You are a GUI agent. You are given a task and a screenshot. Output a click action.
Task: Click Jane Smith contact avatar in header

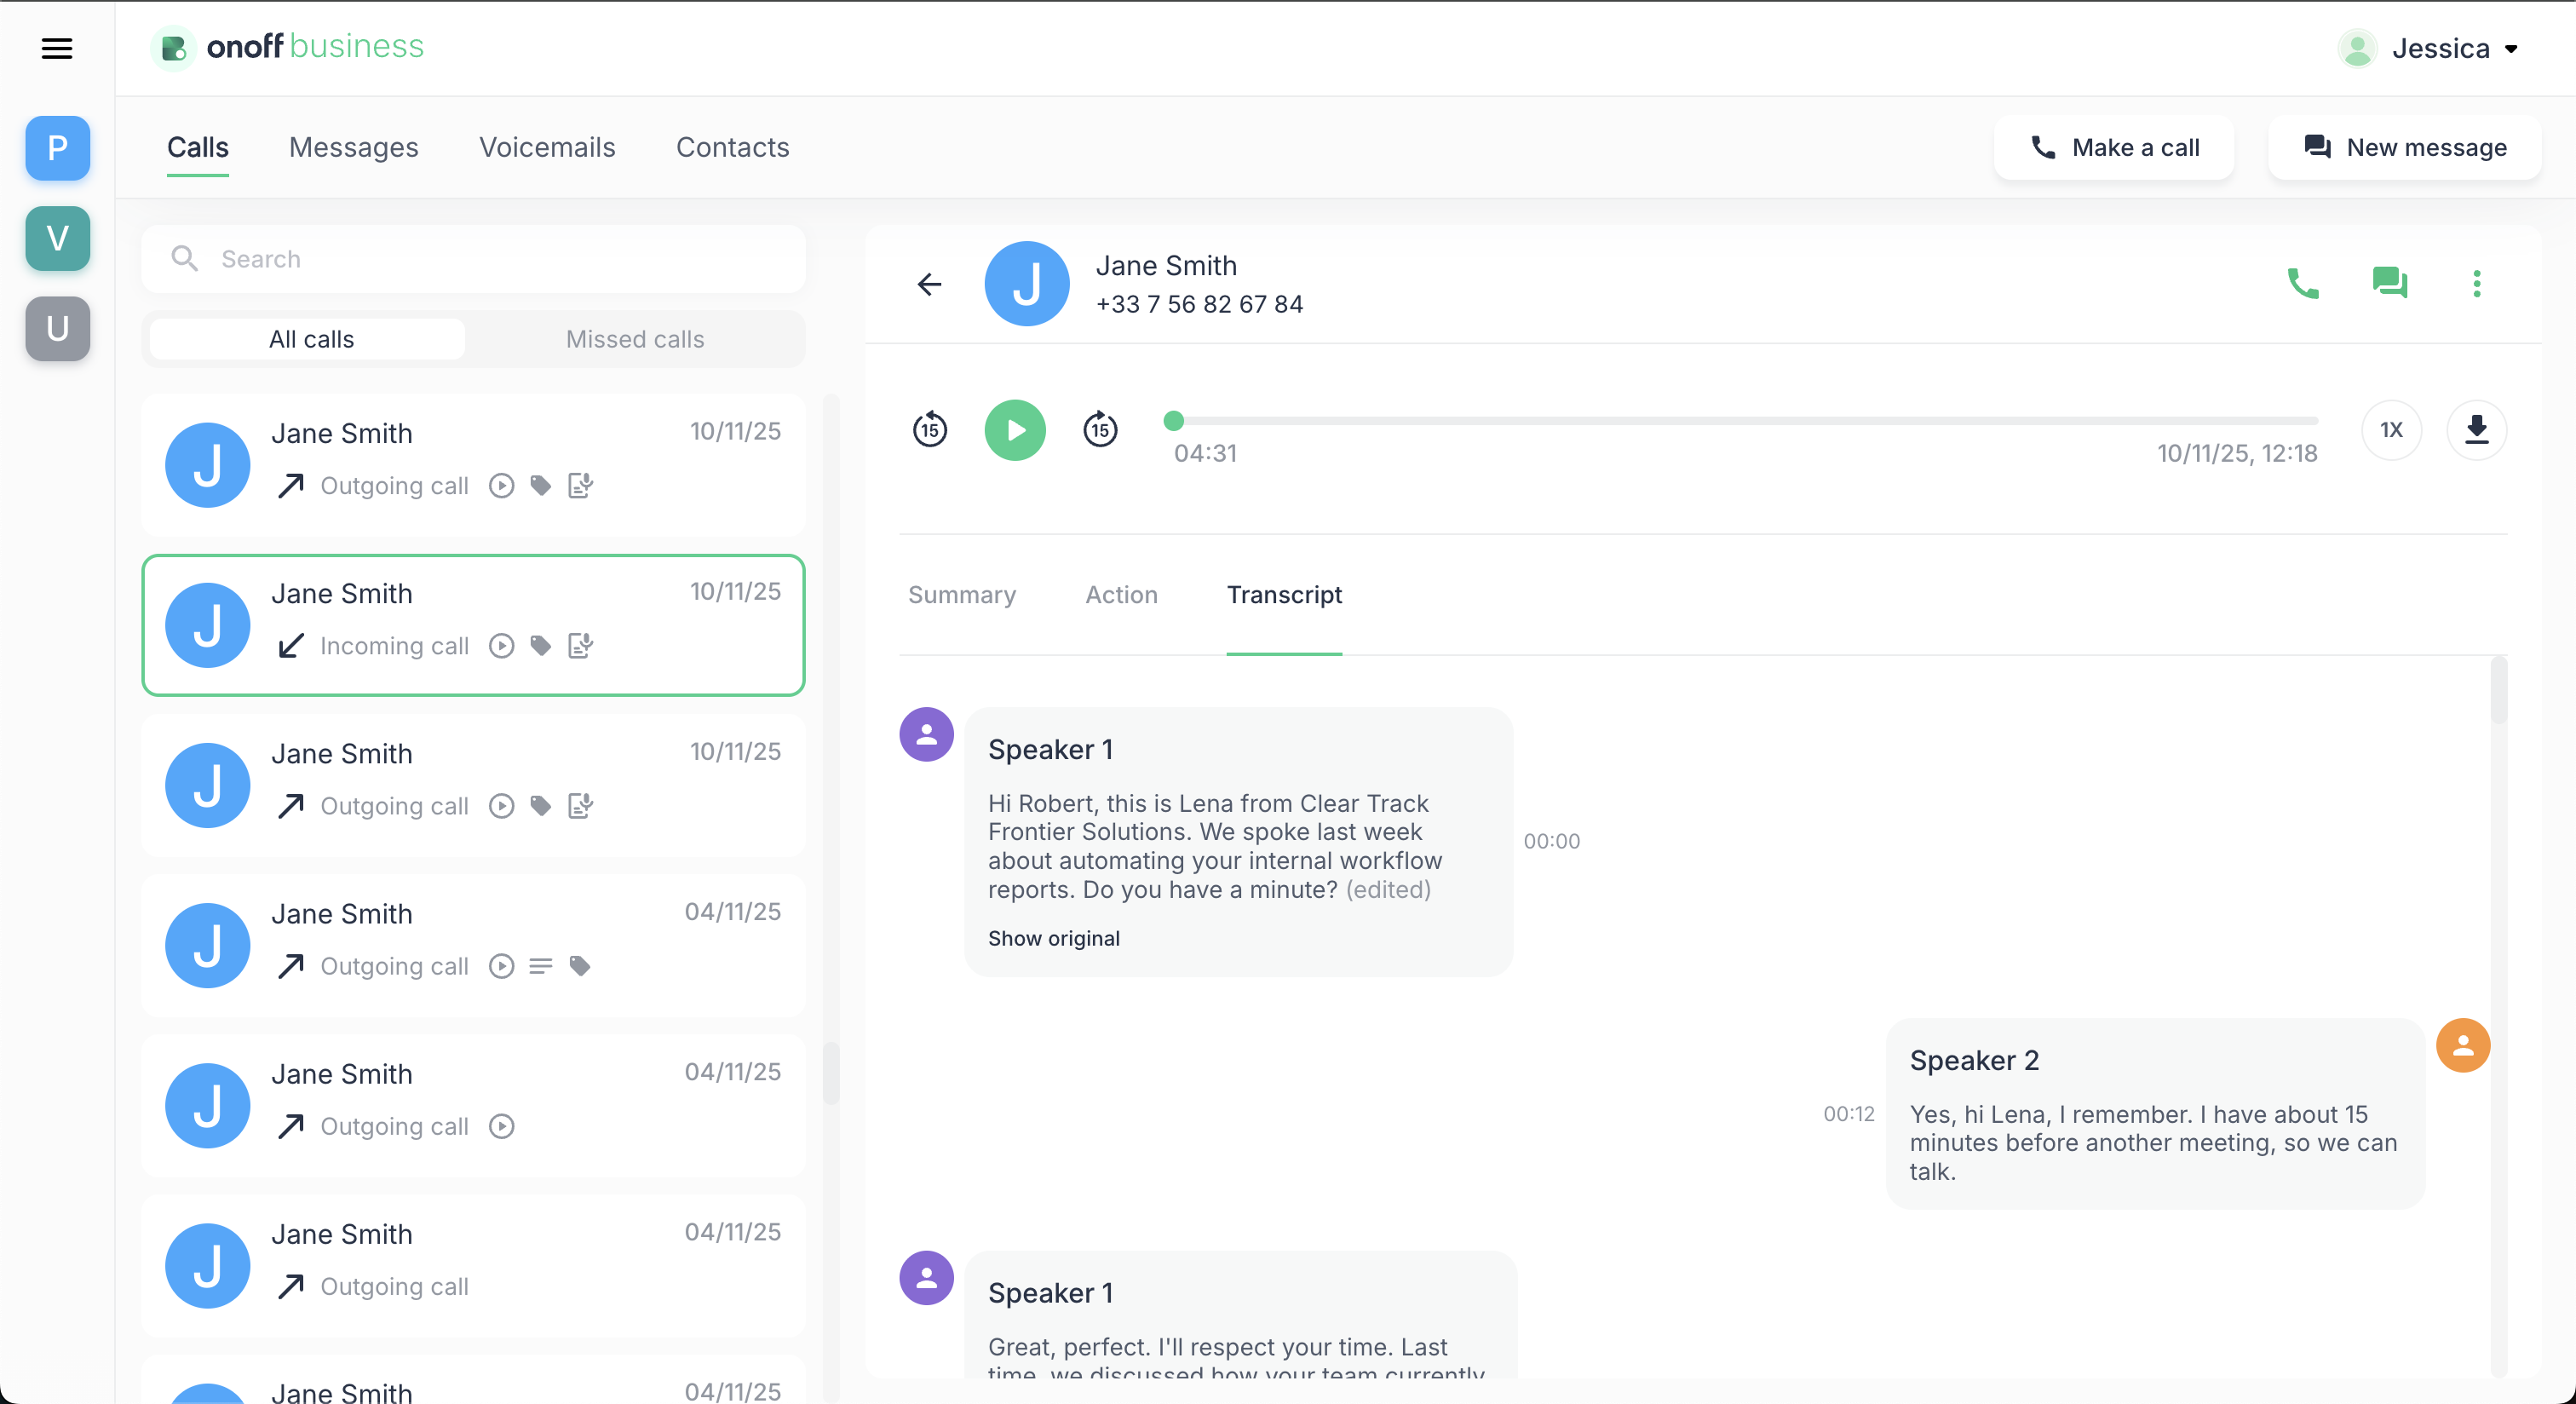tap(1027, 284)
